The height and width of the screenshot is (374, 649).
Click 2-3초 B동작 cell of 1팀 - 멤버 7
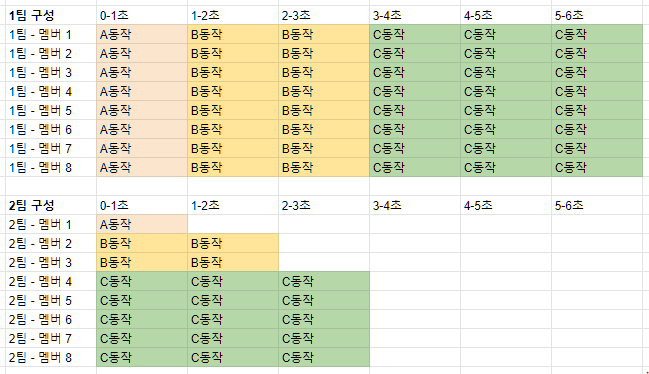coord(324,149)
